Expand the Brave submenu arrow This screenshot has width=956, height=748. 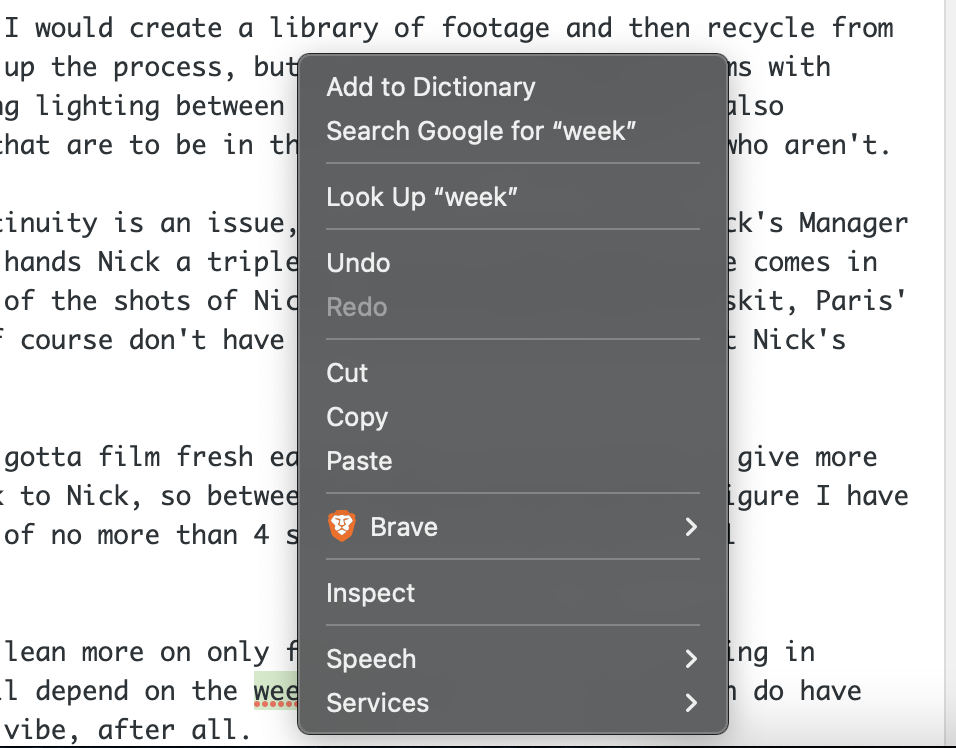tap(690, 527)
